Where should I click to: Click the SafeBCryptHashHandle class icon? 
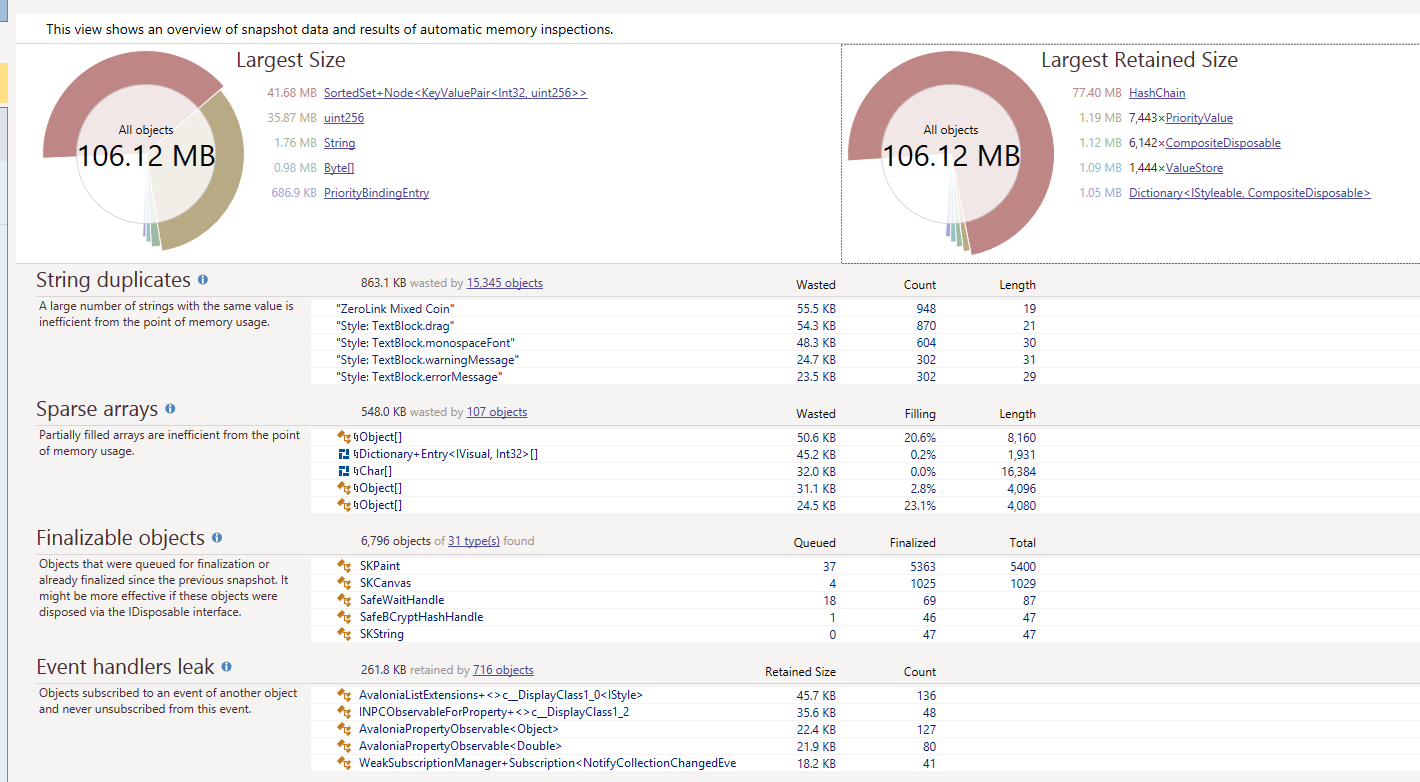pyautogui.click(x=344, y=617)
